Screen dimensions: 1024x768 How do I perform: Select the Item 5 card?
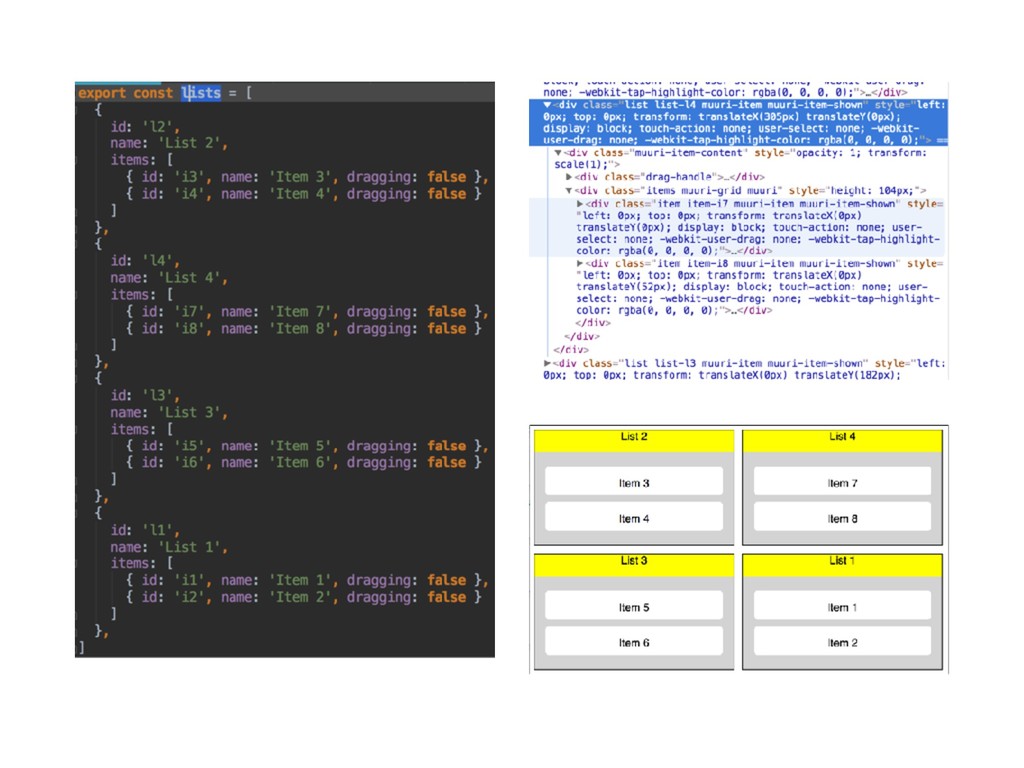634,607
